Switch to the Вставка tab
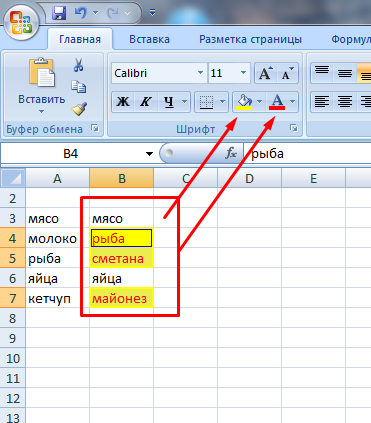 pyautogui.click(x=149, y=39)
